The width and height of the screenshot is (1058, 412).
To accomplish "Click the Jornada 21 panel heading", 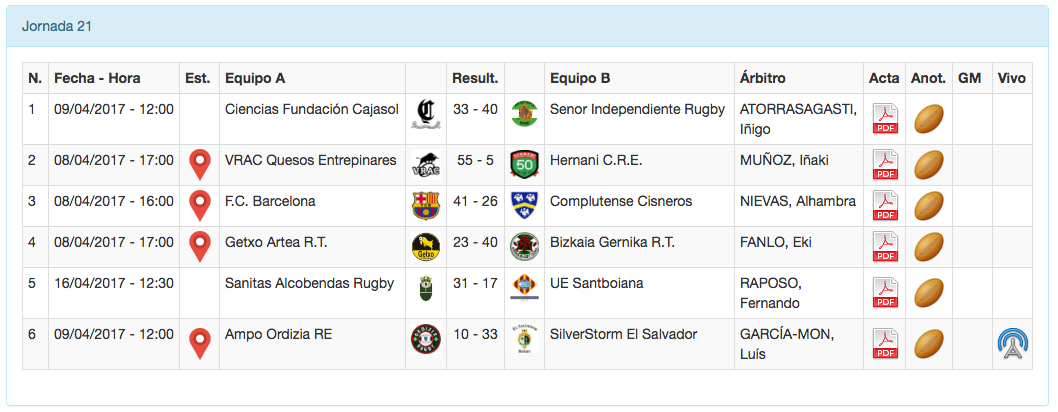I will (x=57, y=26).
